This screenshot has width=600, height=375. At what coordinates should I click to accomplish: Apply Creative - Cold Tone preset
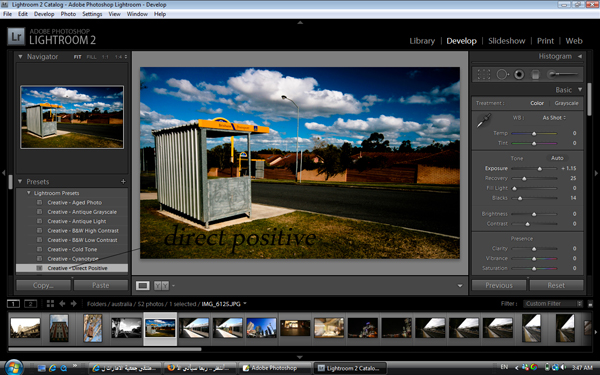click(x=72, y=249)
